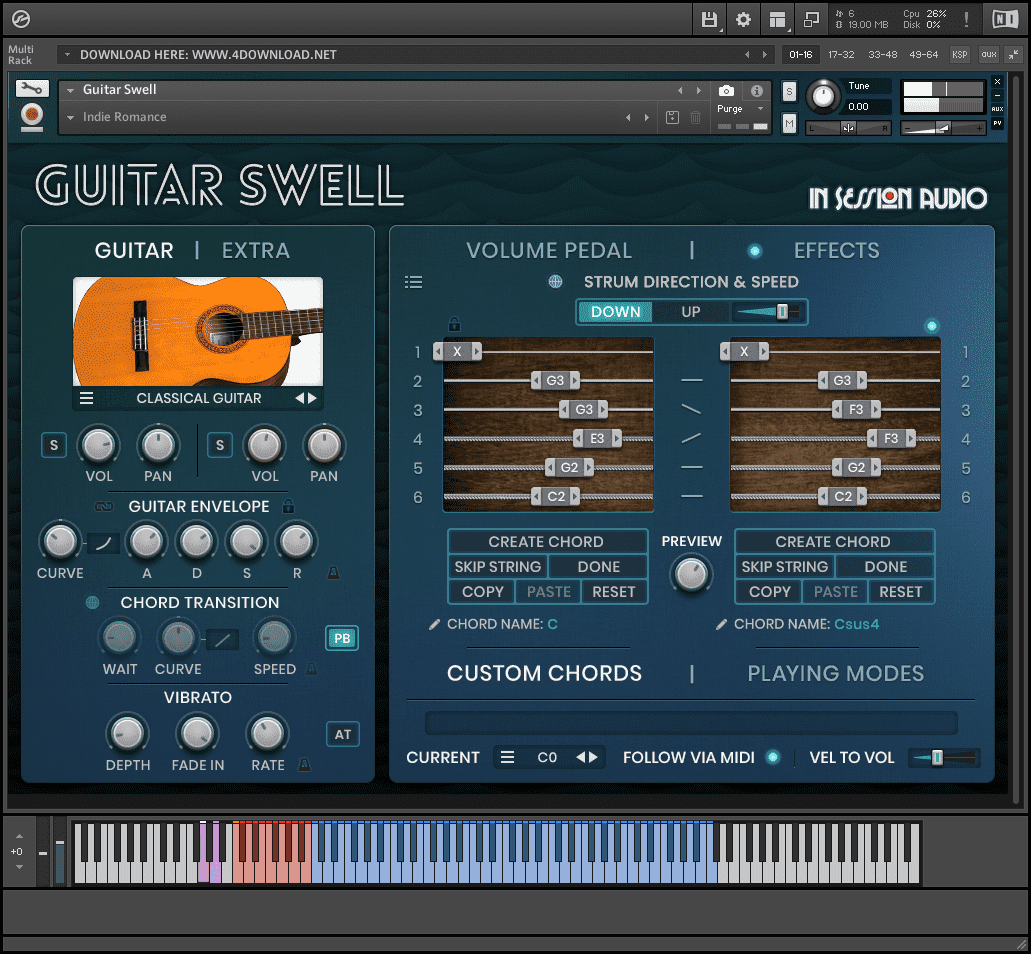
Task: Click the lock icon beside Guitar Envelope
Action: tap(288, 506)
